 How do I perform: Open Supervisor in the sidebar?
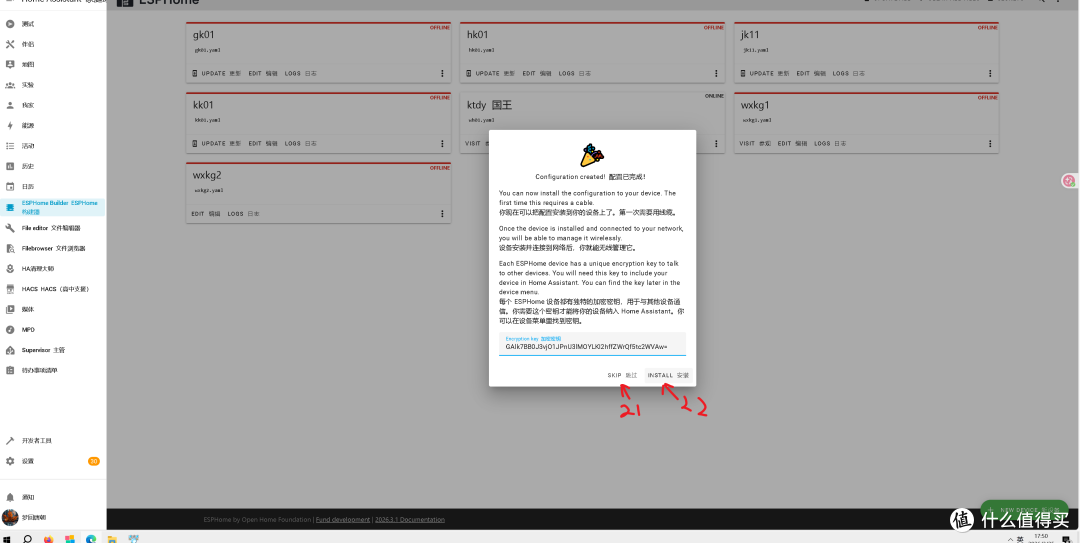(53, 350)
